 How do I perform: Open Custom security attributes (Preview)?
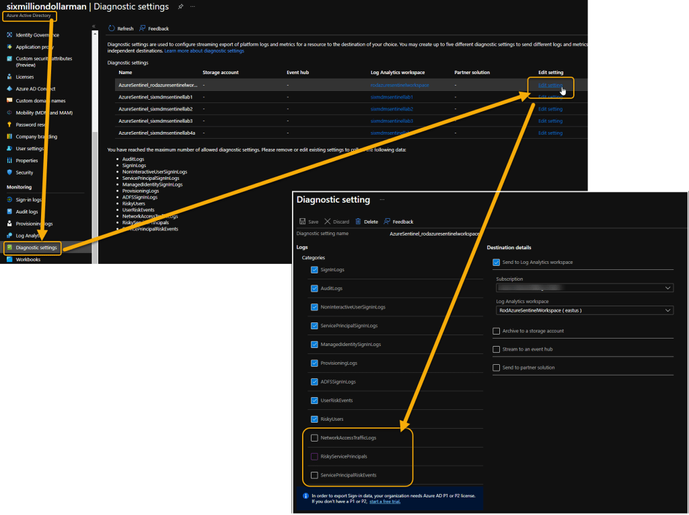click(x=40, y=62)
